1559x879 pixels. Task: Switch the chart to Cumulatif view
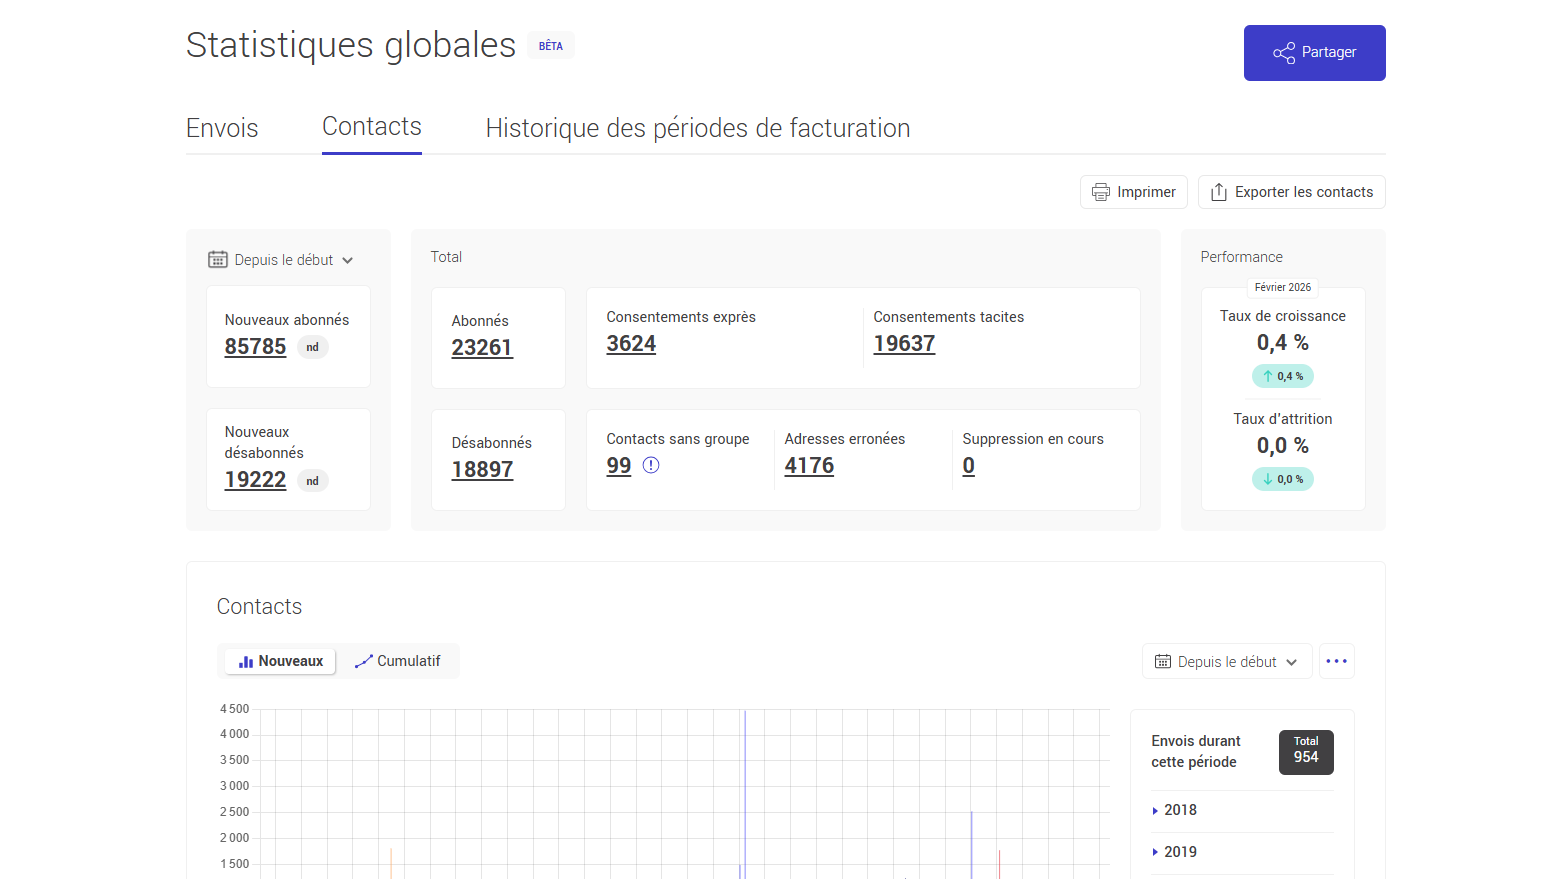(x=398, y=661)
